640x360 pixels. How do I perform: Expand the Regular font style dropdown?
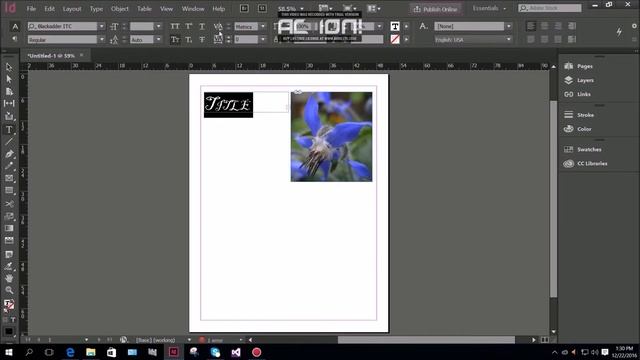101,40
